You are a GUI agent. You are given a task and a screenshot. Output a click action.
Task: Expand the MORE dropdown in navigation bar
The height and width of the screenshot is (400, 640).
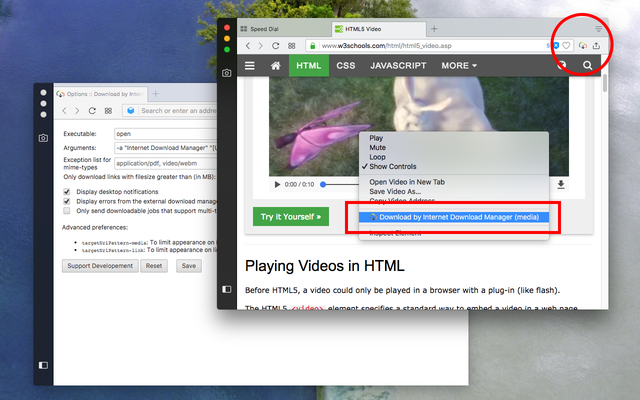pyautogui.click(x=459, y=66)
